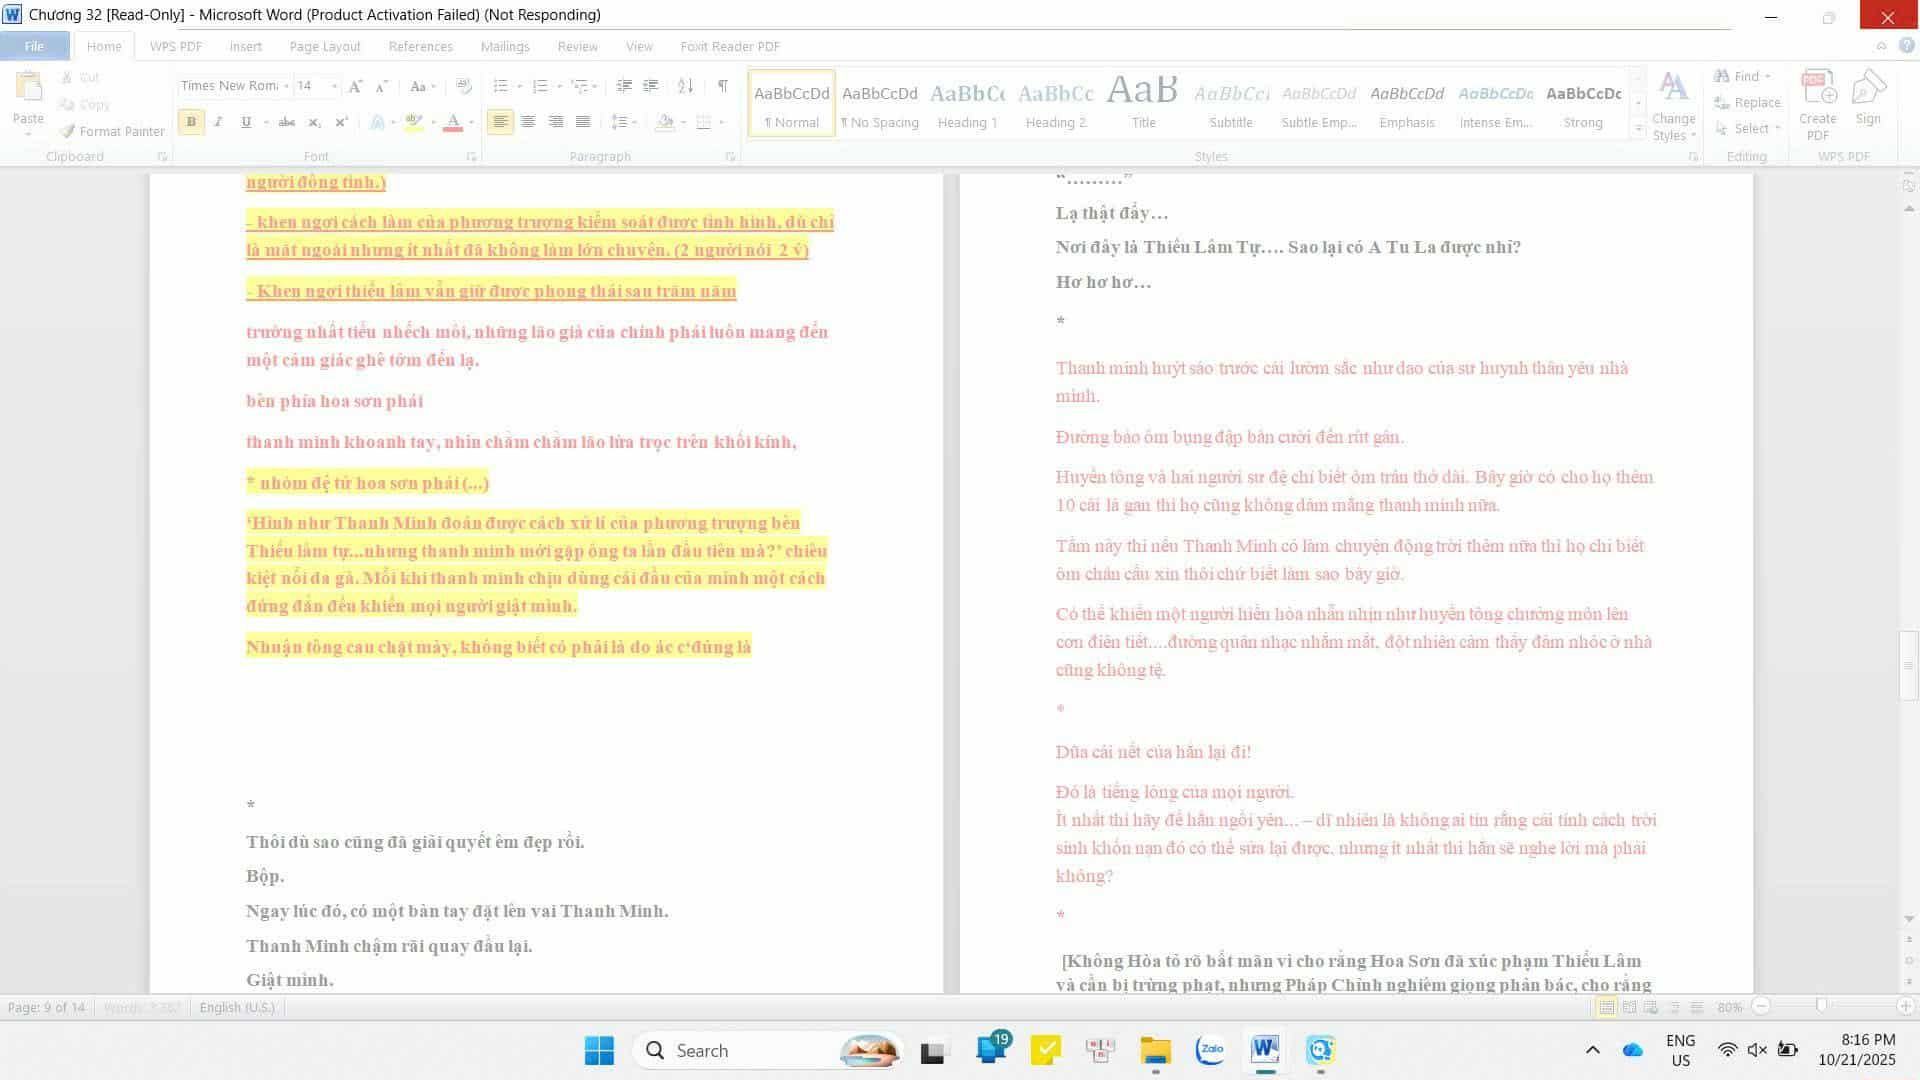Open the font name dropdown

coord(286,86)
